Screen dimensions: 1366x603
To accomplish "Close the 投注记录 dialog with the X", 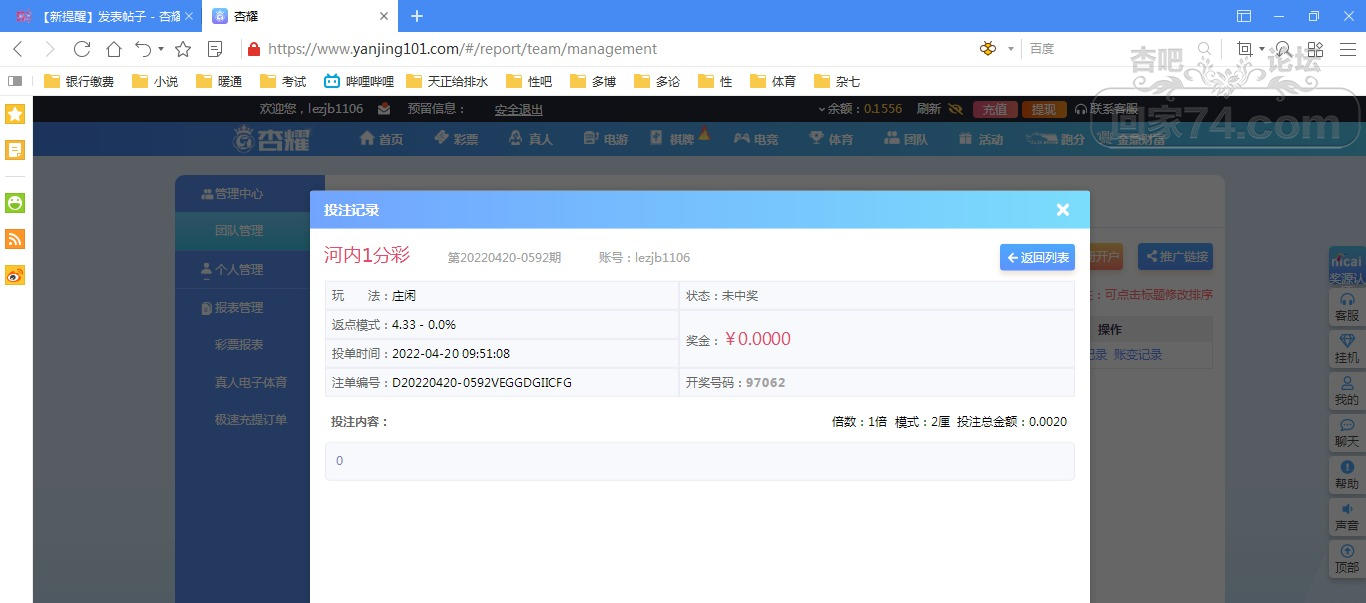I will pos(1063,209).
